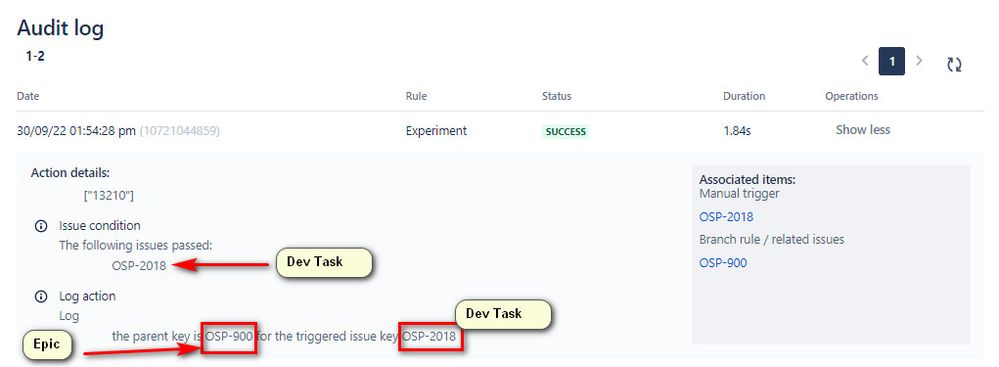The image size is (999, 367).
Task: Click the Date column header
Action: coord(28,96)
